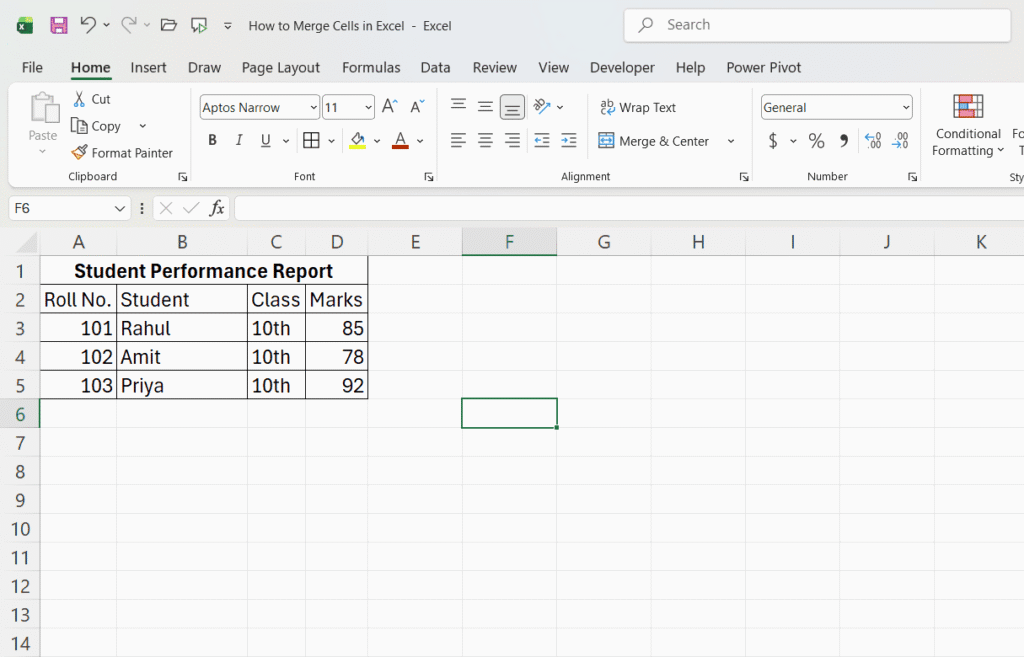Click Decrease Decimal icon
The height and width of the screenshot is (657, 1024).
pos(900,140)
